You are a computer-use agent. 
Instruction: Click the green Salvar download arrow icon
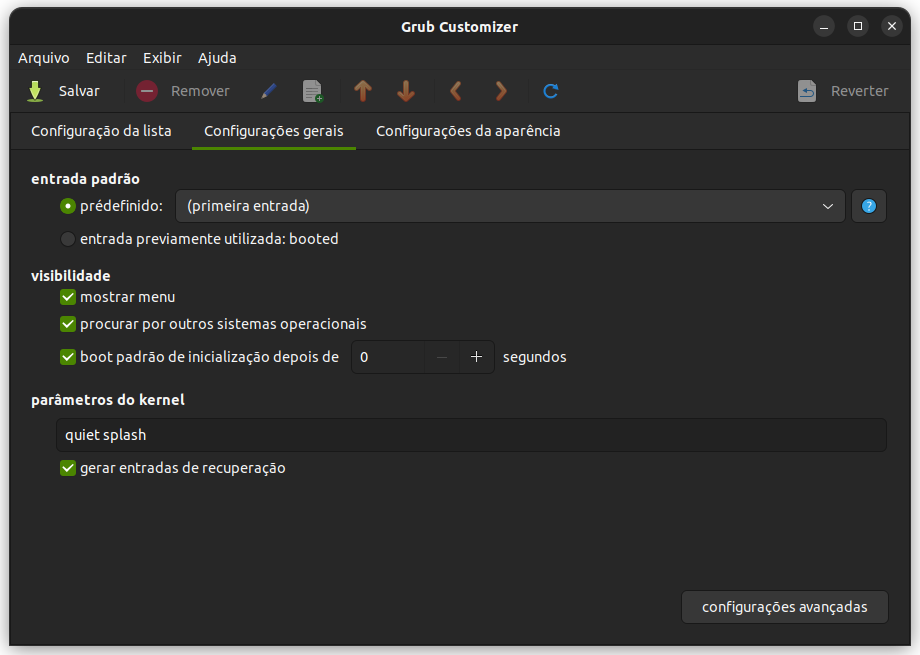(x=35, y=91)
